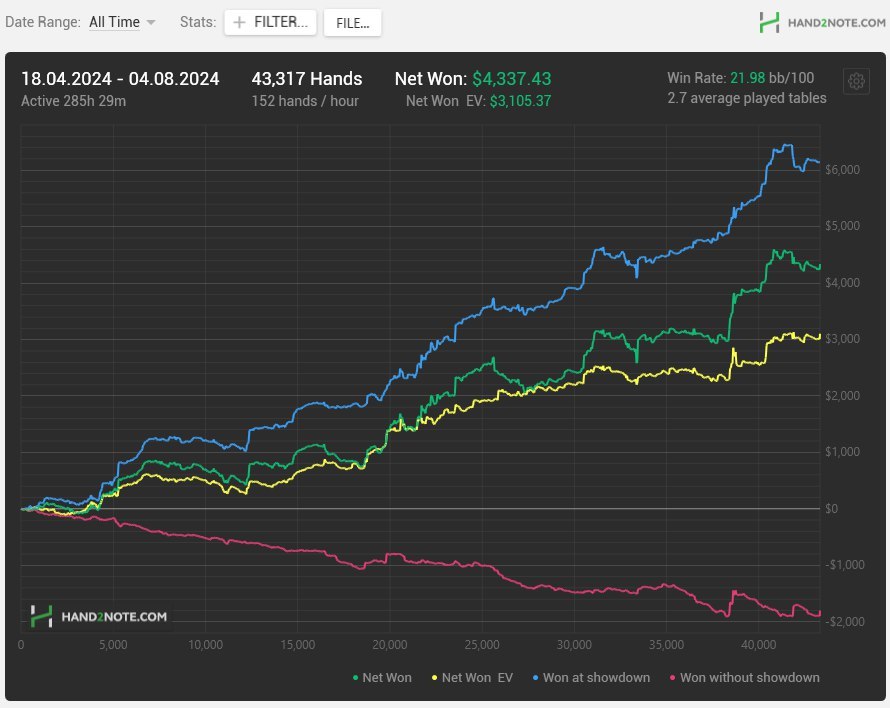Click the yellow Net Won EV legend dot
890x708 pixels.
click(435, 678)
